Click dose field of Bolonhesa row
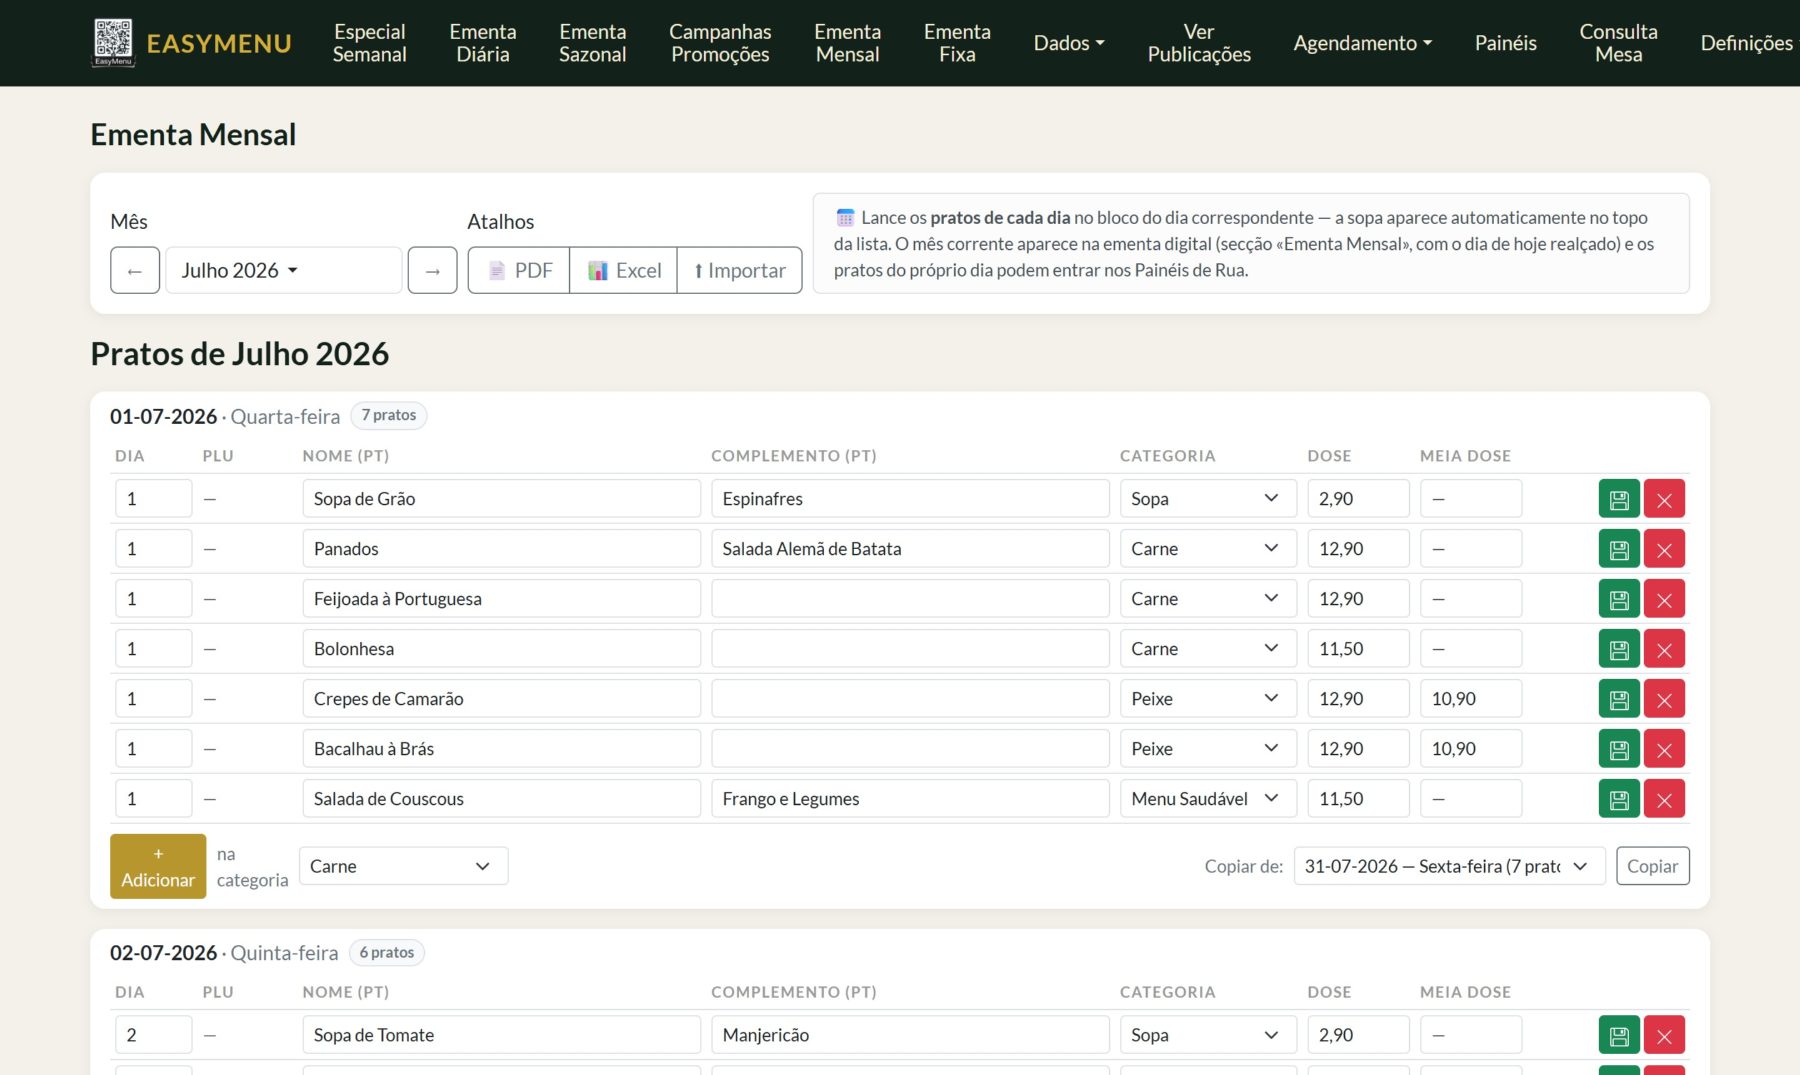 click(1358, 649)
